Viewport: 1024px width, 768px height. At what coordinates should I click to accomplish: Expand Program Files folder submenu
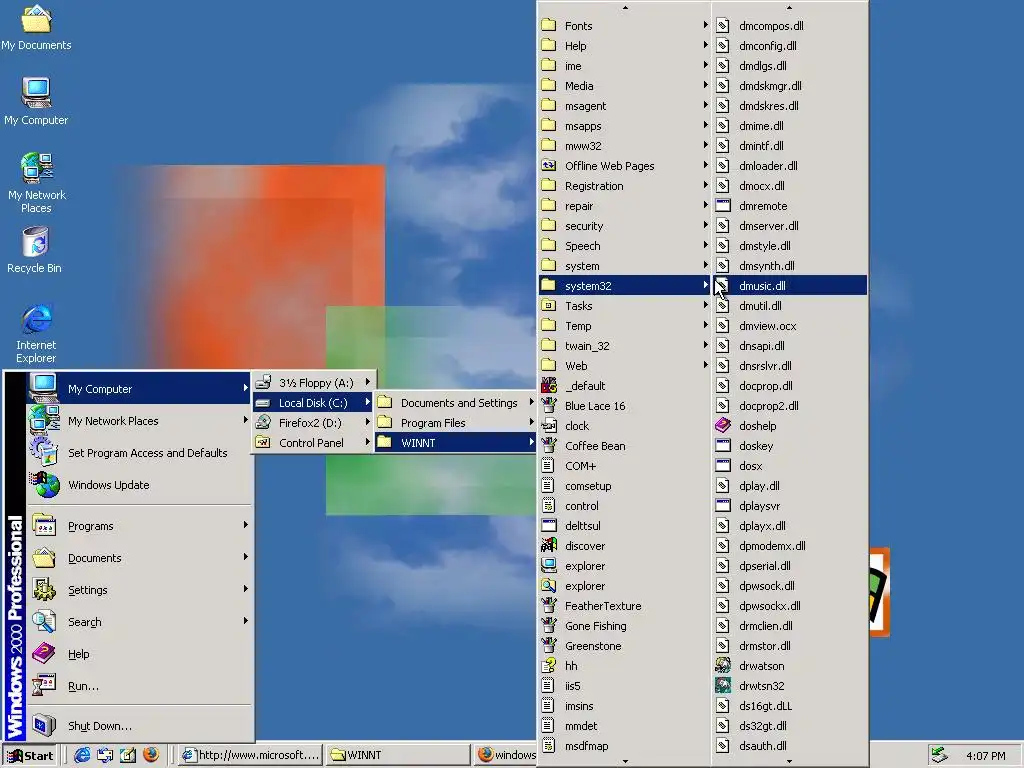456,423
